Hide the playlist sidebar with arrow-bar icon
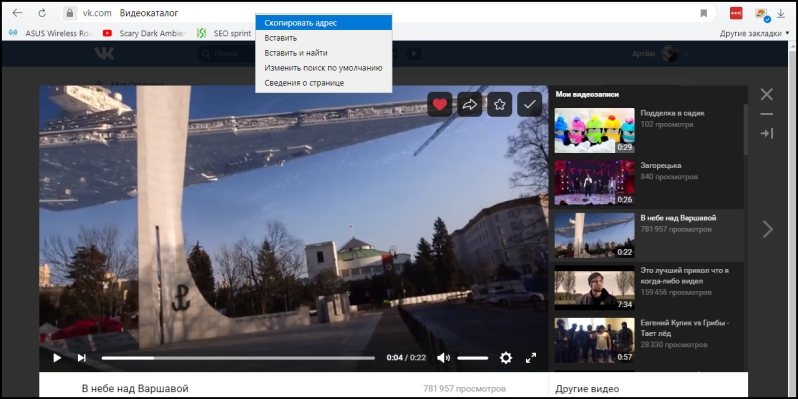Viewport: 798px width, 399px height. [x=767, y=133]
